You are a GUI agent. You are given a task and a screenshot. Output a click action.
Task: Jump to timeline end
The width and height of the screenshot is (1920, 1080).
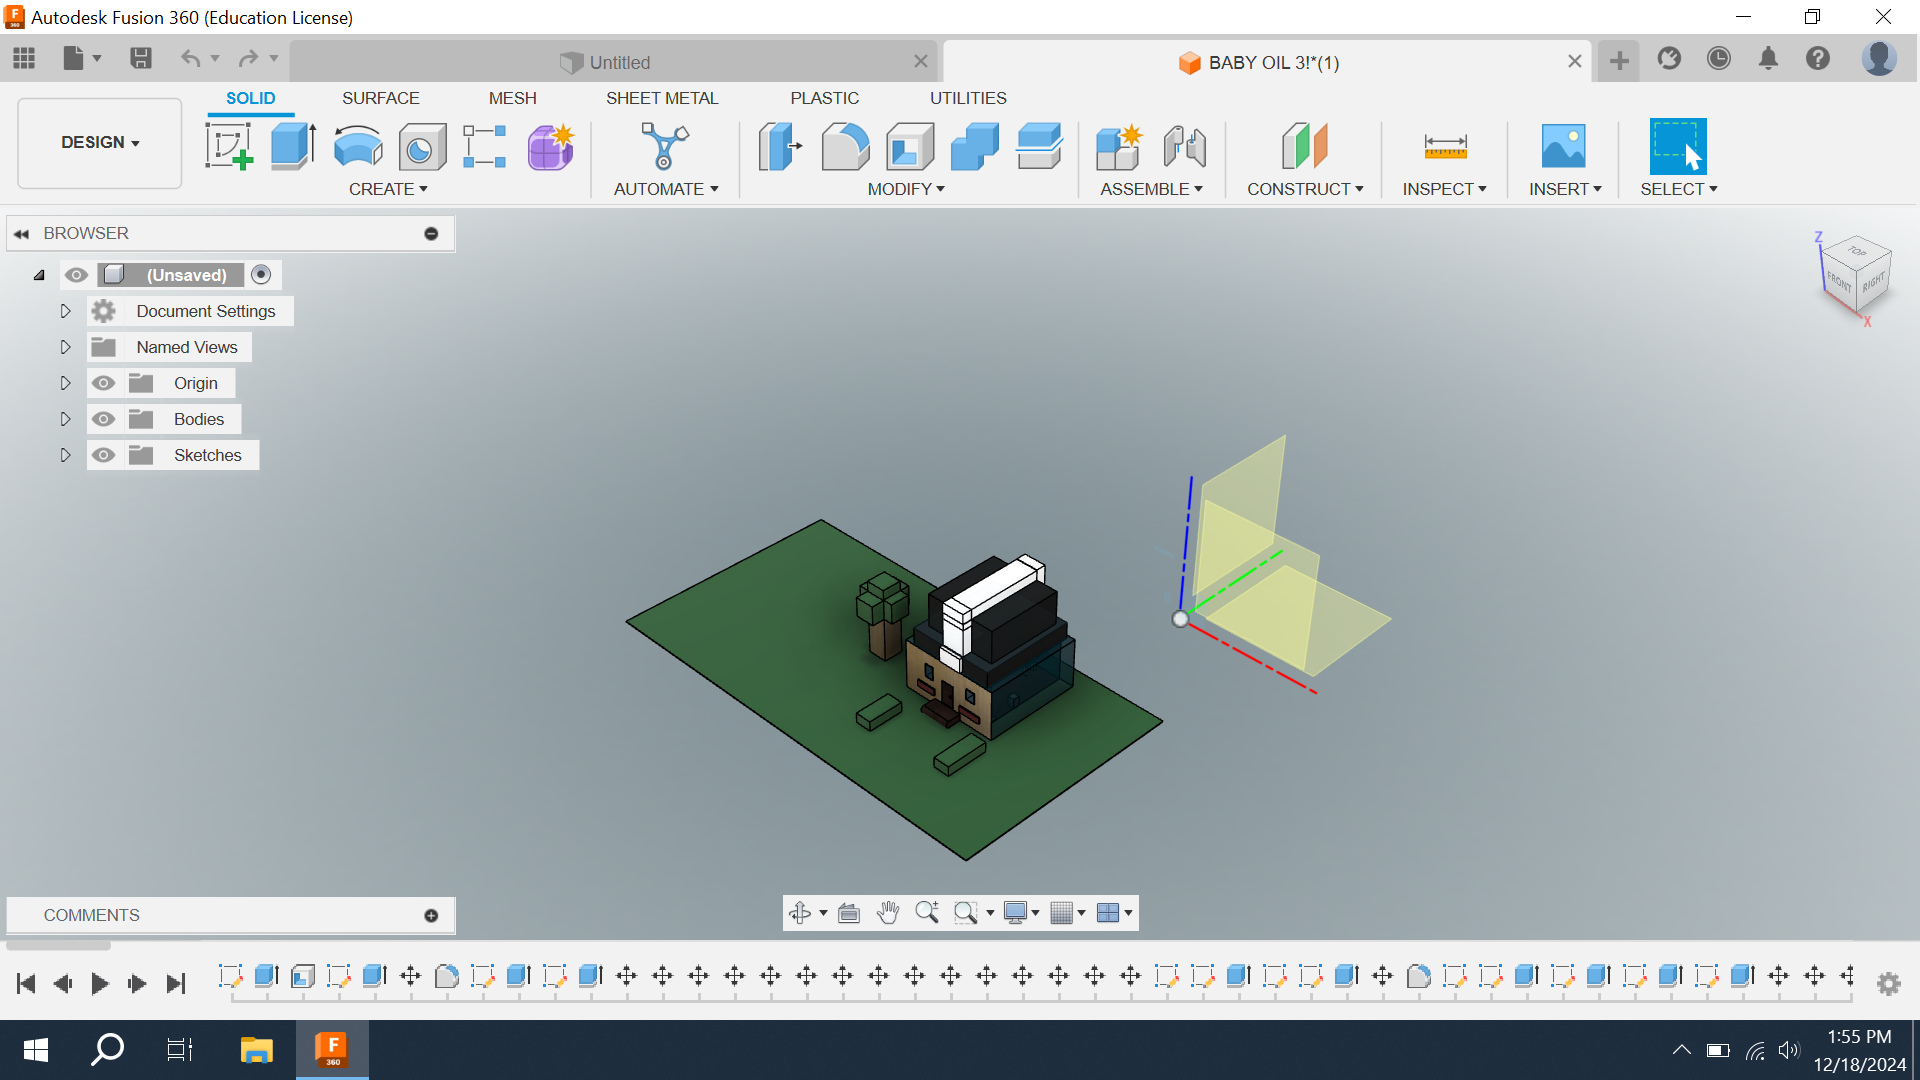tap(176, 984)
